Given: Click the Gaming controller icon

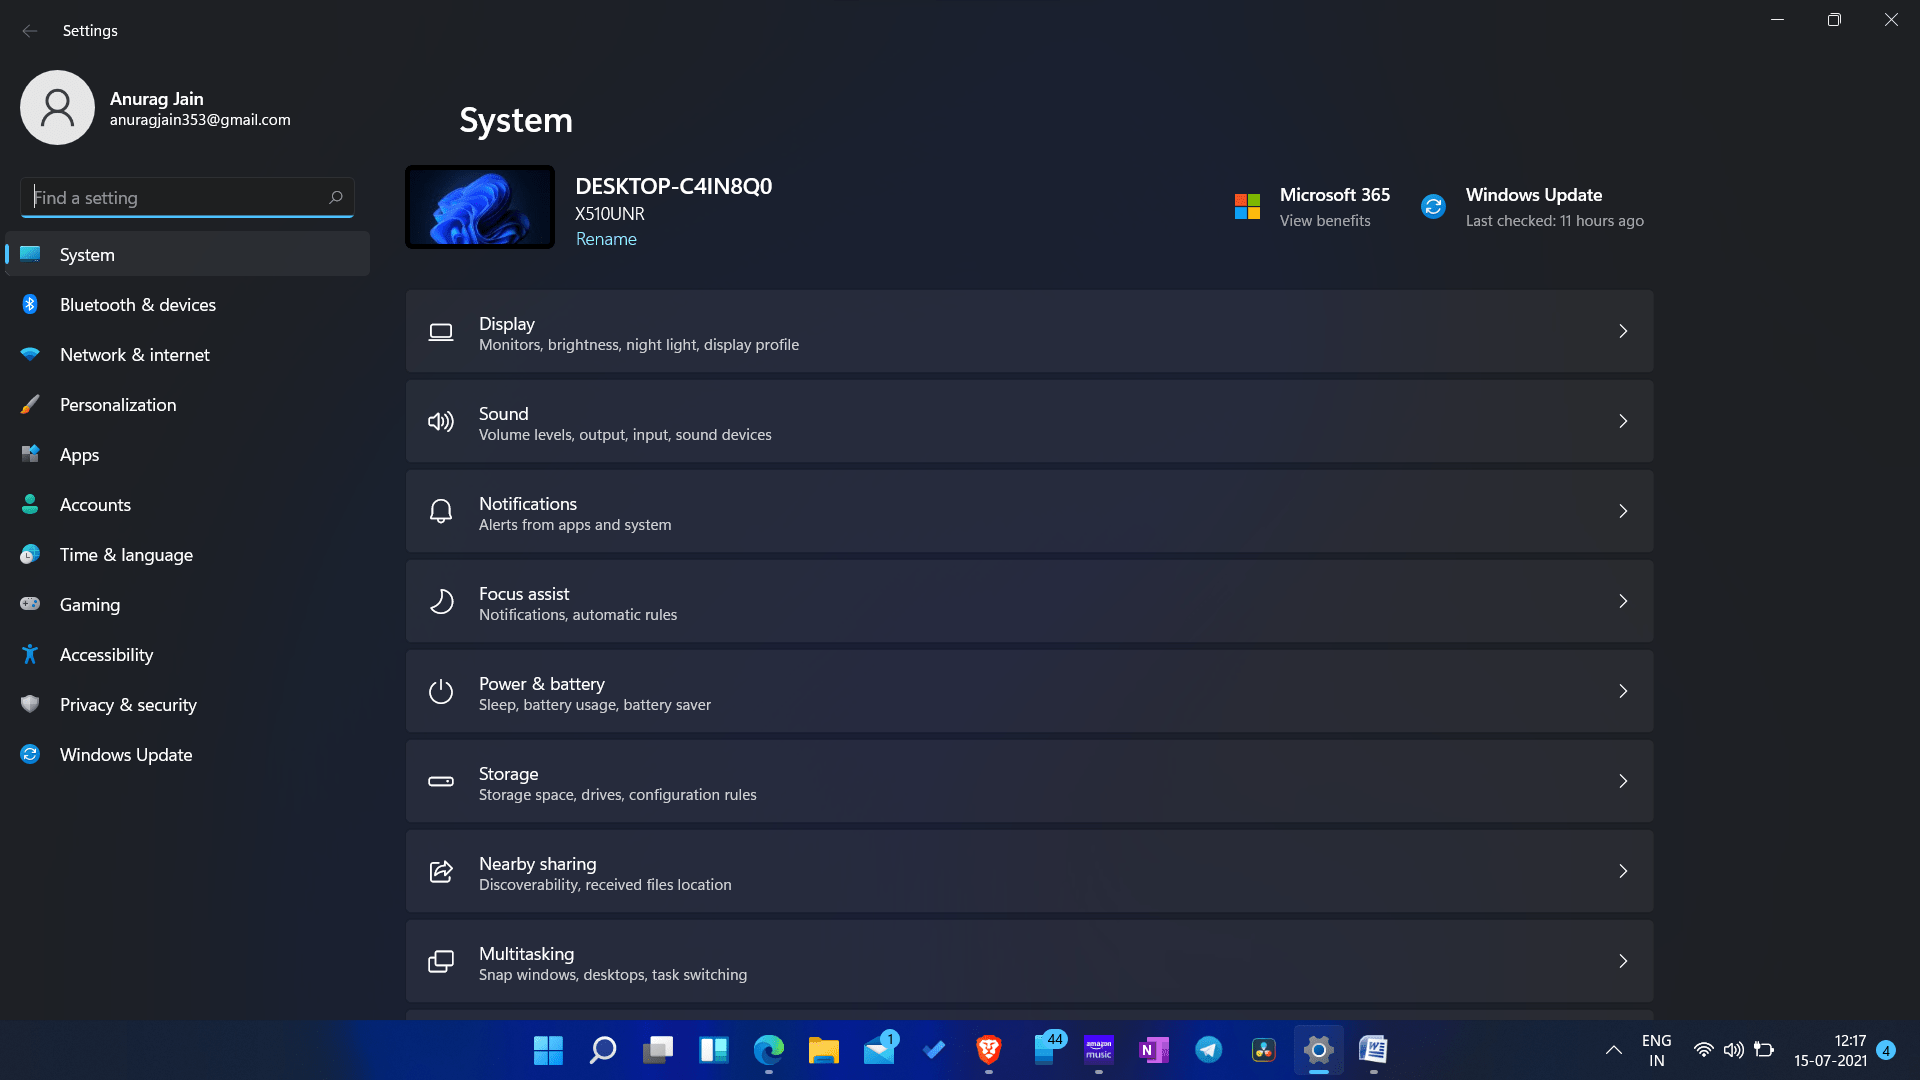Looking at the screenshot, I should [x=30, y=604].
